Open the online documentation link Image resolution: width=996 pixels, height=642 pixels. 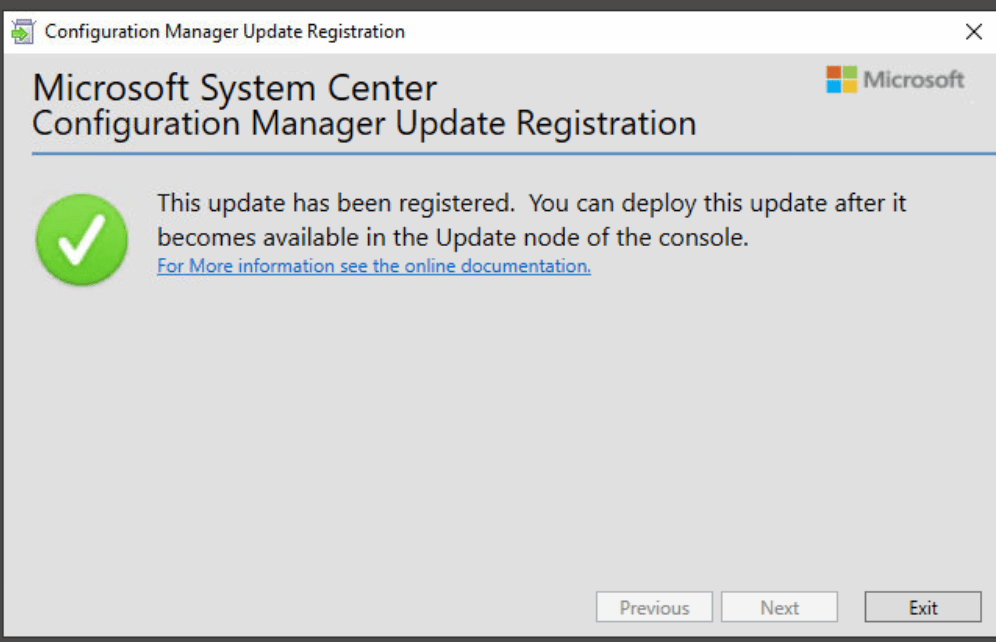pos(374,265)
